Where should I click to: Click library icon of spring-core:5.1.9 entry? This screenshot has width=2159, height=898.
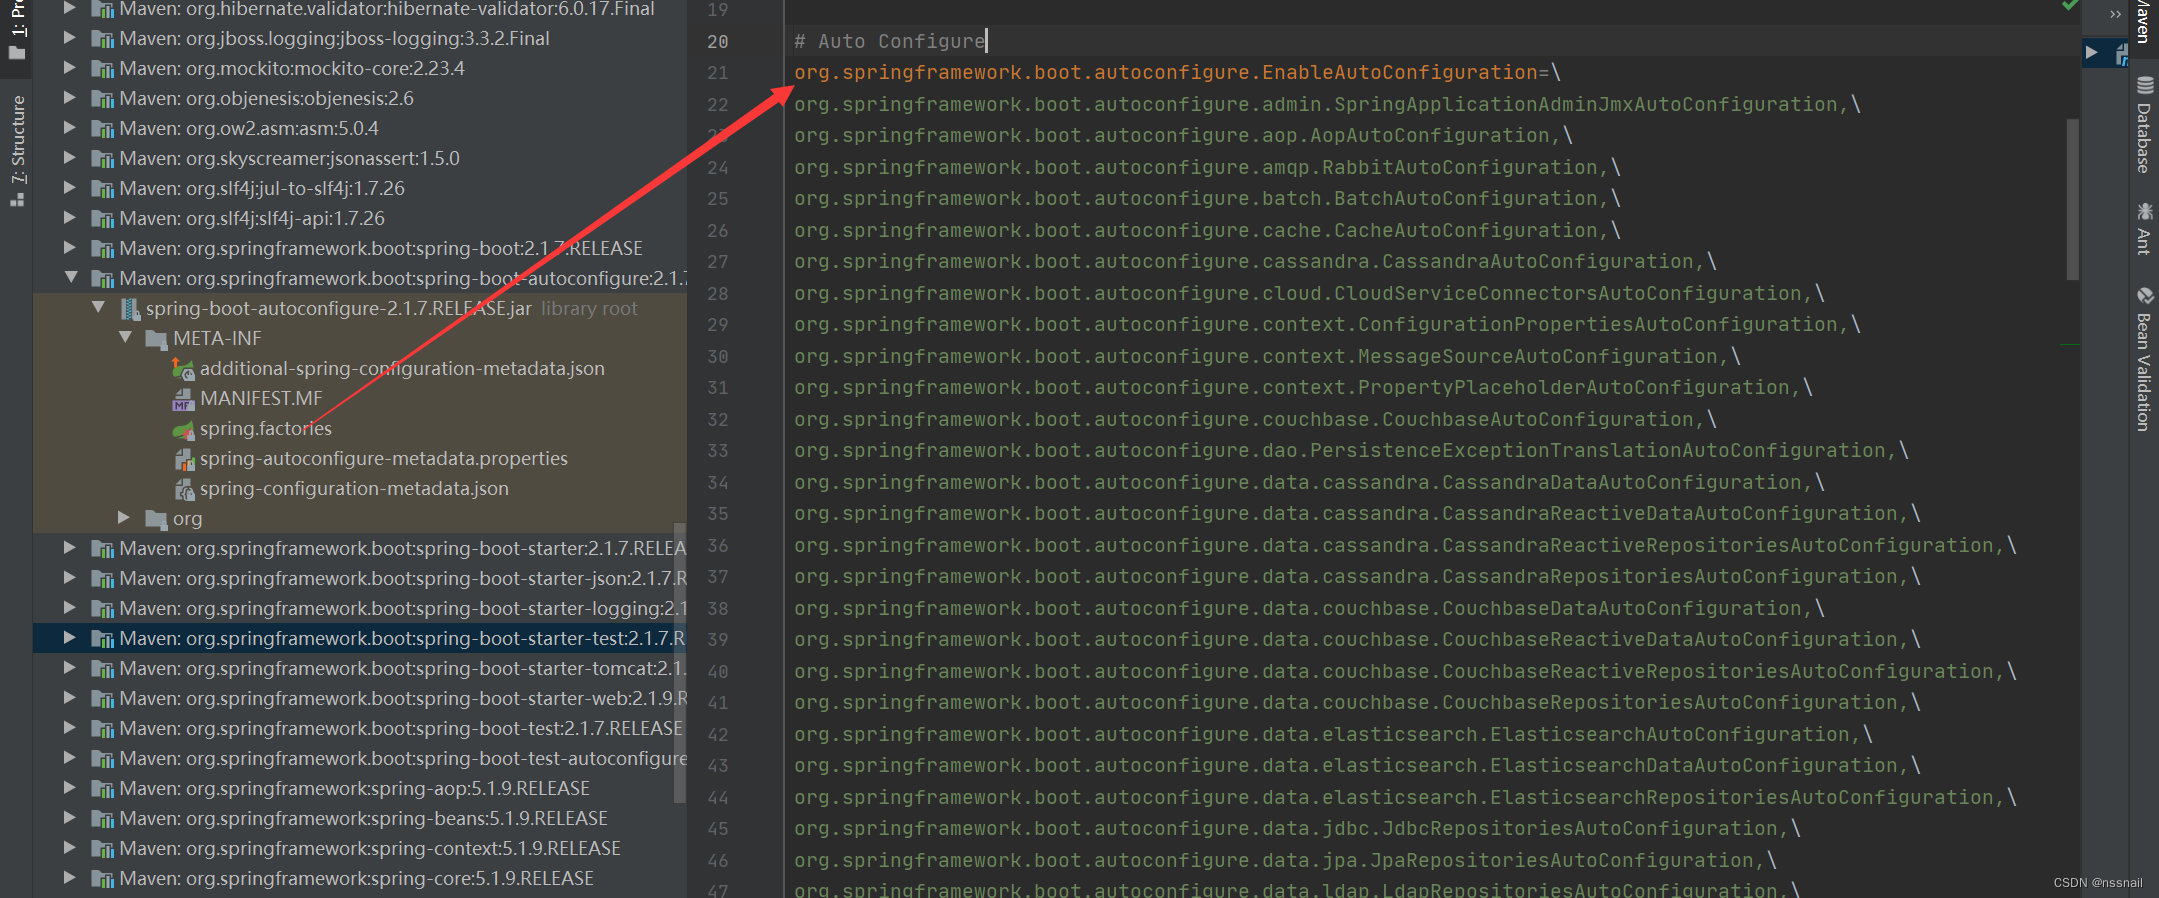tap(102, 879)
